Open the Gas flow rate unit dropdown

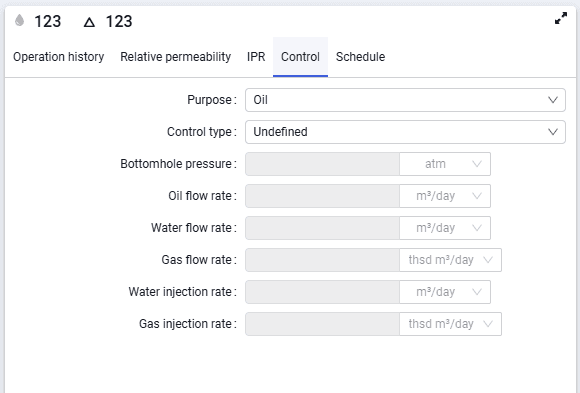click(451, 260)
